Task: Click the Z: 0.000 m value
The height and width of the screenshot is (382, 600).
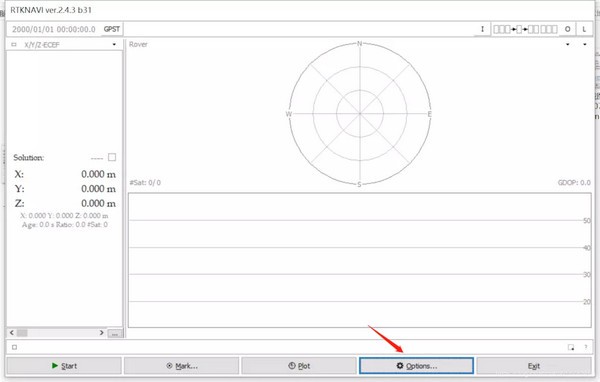Action: (x=98, y=203)
